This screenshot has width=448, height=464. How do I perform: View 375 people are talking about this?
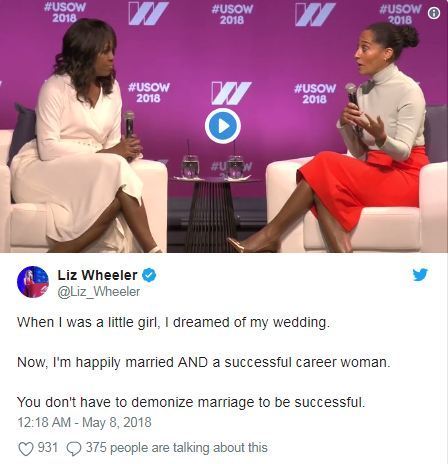point(177,448)
